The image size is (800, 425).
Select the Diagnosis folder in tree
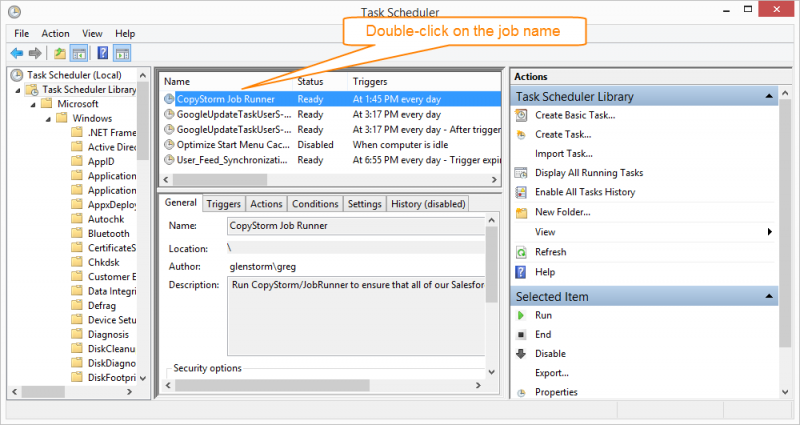pos(108,335)
